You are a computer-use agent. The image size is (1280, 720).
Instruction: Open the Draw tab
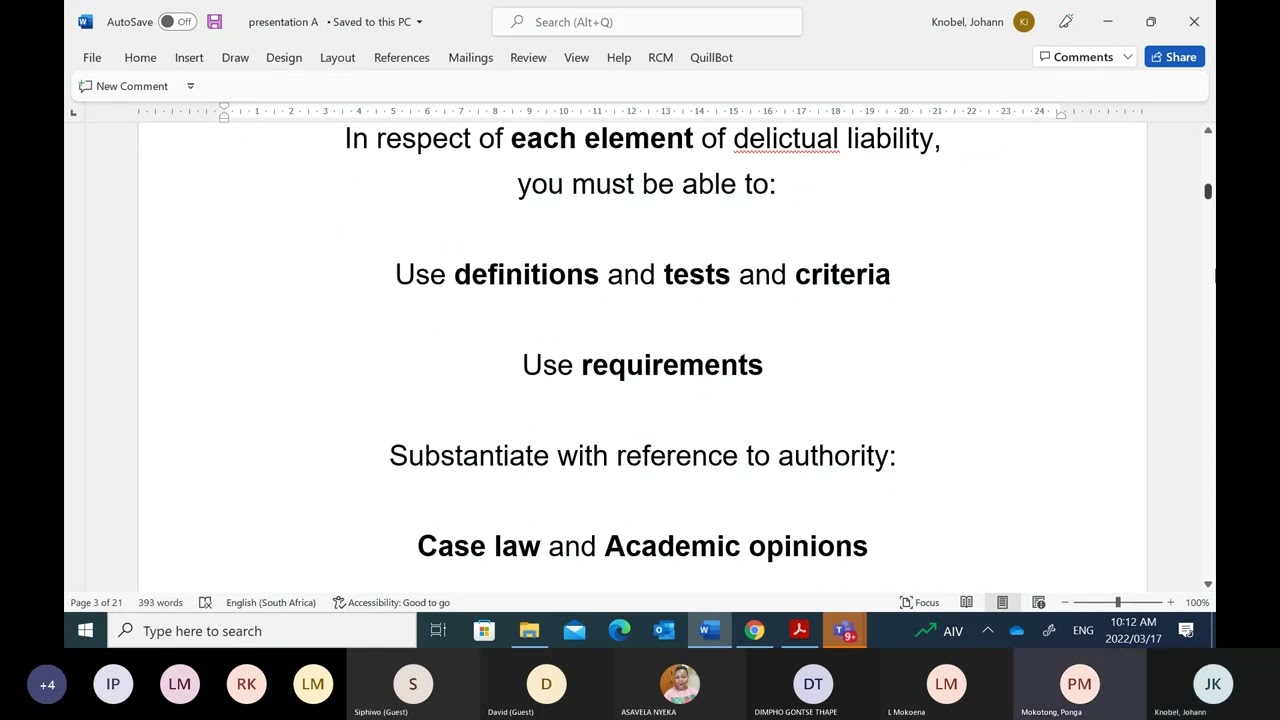pyautogui.click(x=235, y=57)
